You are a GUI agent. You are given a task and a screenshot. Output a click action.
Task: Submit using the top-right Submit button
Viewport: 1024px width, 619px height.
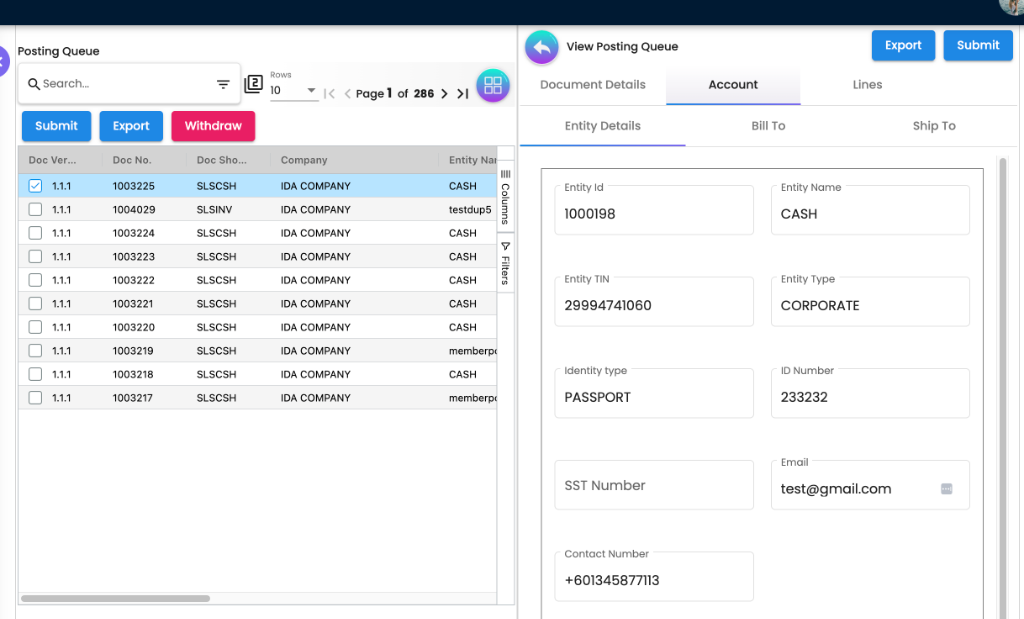(x=977, y=45)
